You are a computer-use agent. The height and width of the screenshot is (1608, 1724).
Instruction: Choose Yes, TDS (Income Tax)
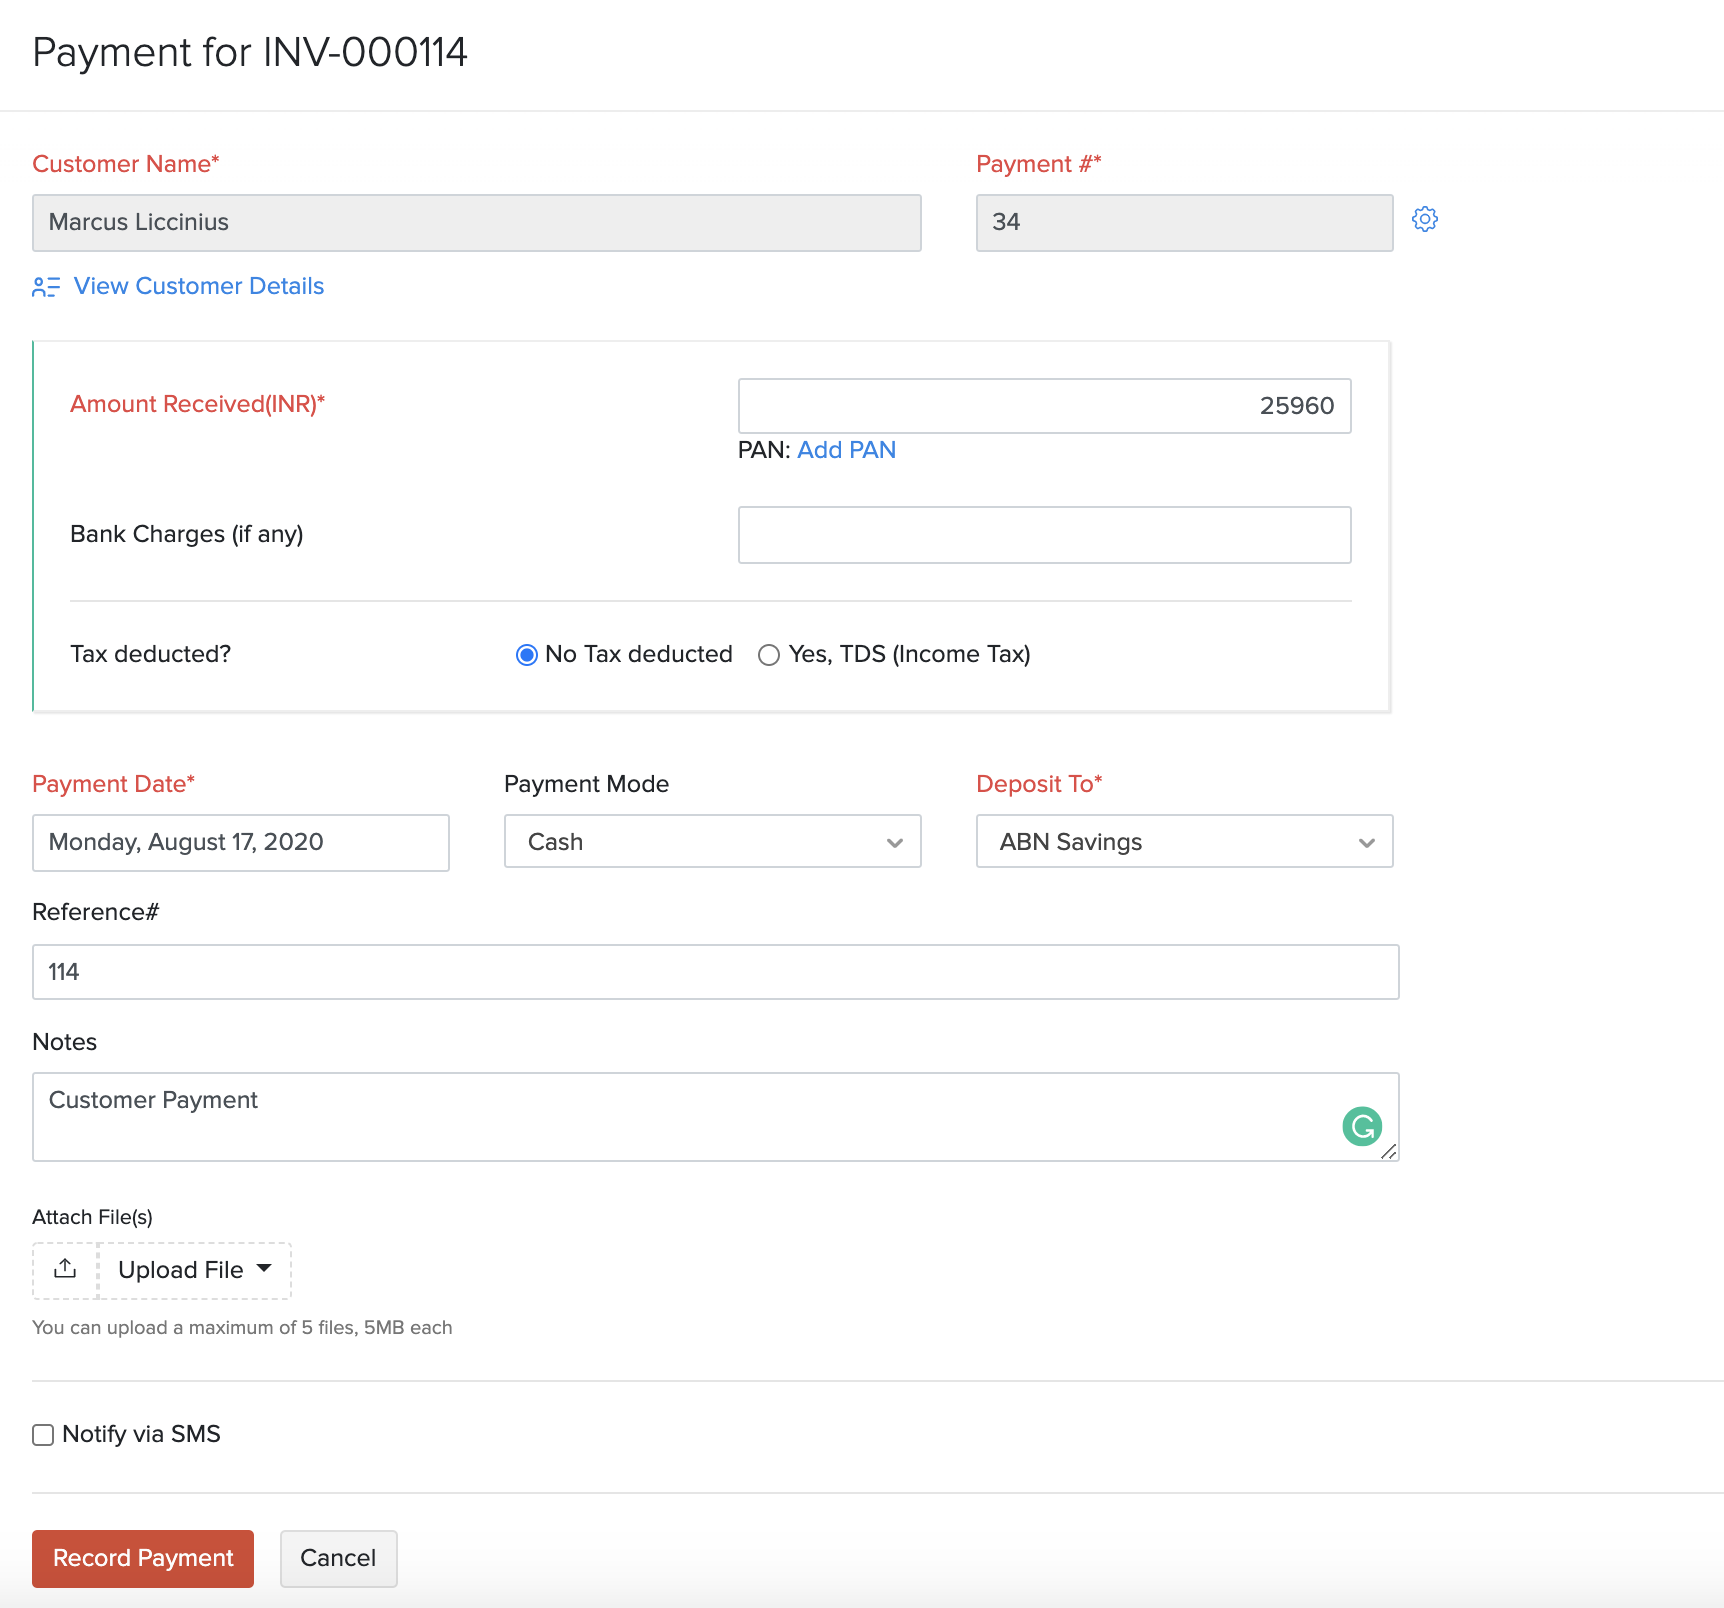point(769,654)
